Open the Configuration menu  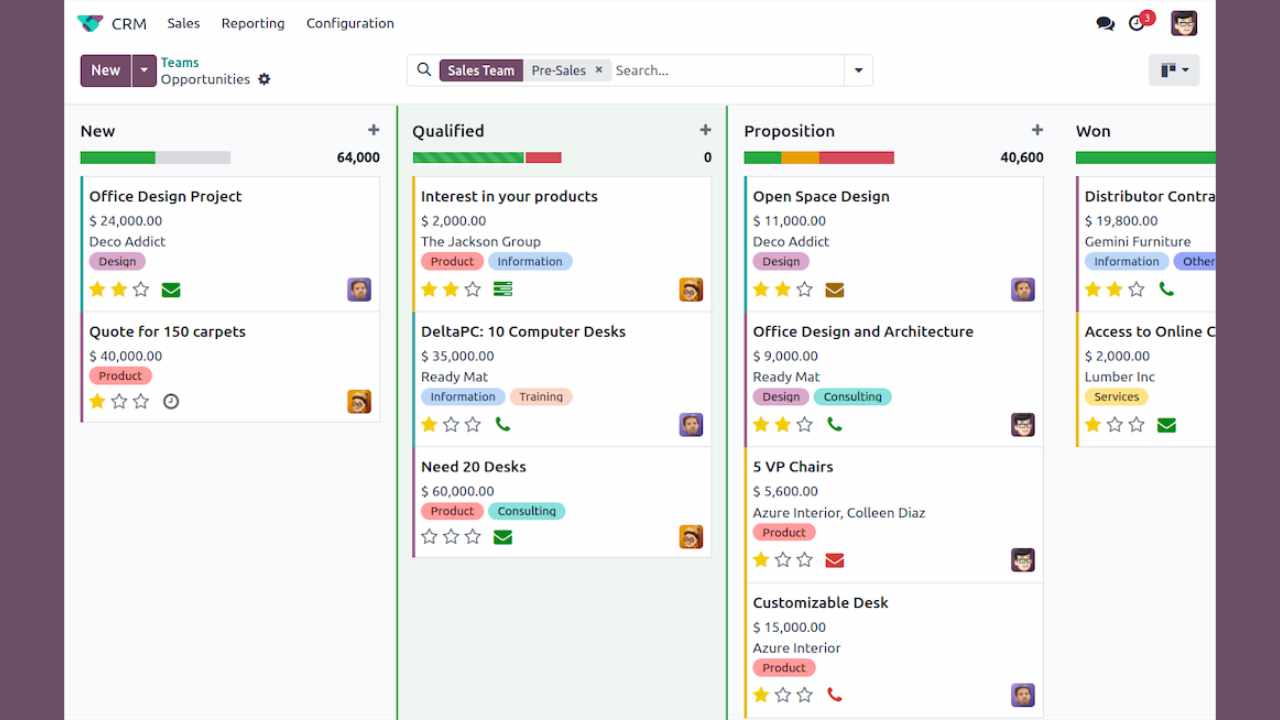[350, 23]
